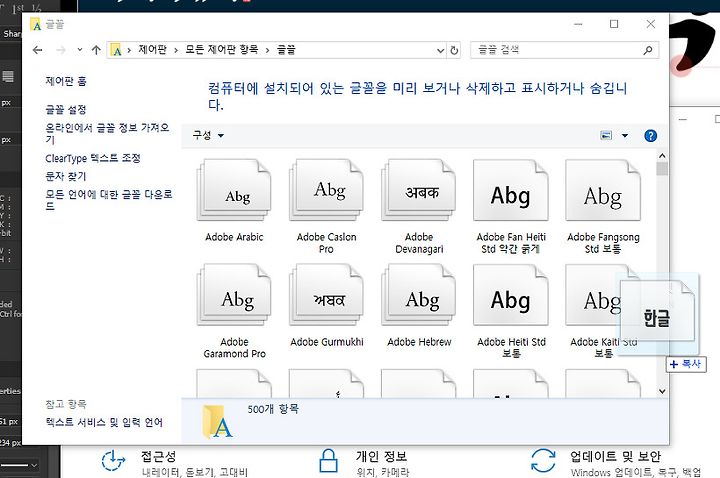Screen dimensions: 720x478
Task: Open the help question mark button
Action: point(650,135)
